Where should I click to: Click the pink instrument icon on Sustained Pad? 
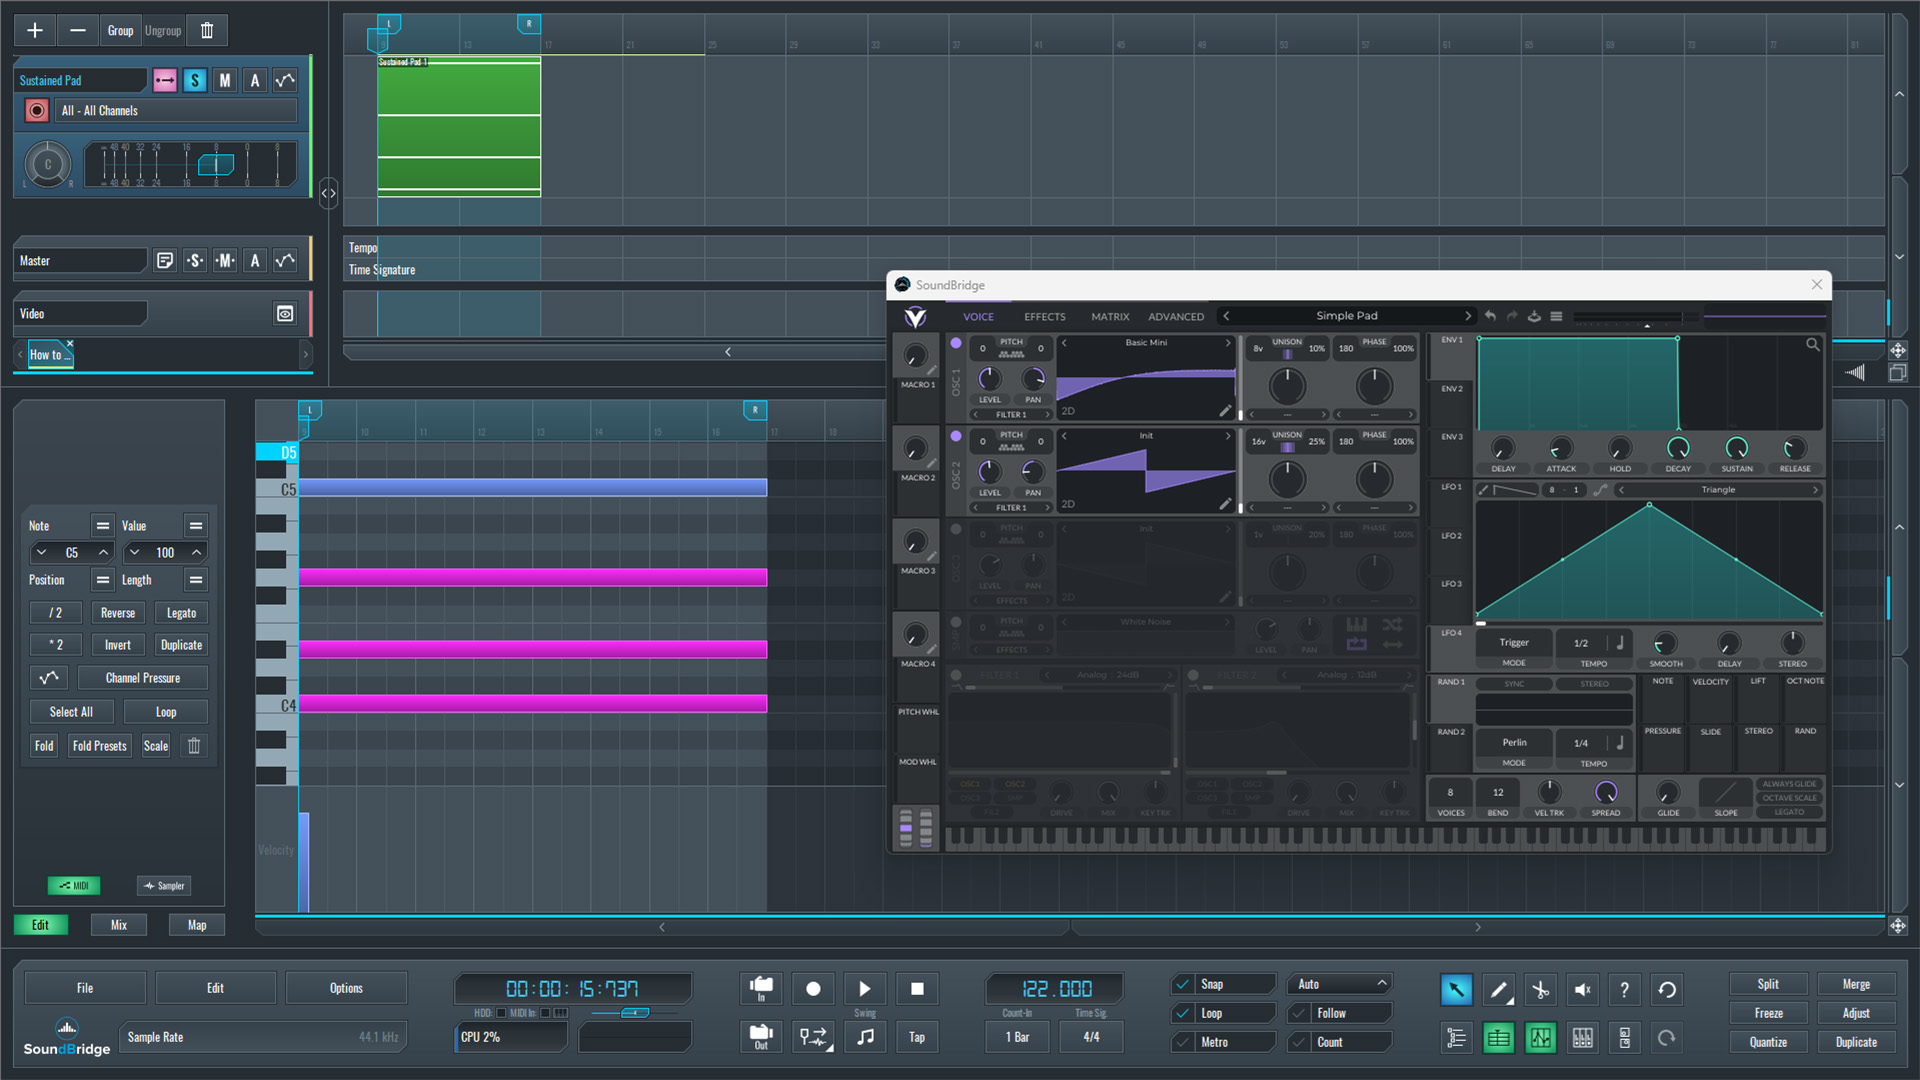(x=165, y=80)
